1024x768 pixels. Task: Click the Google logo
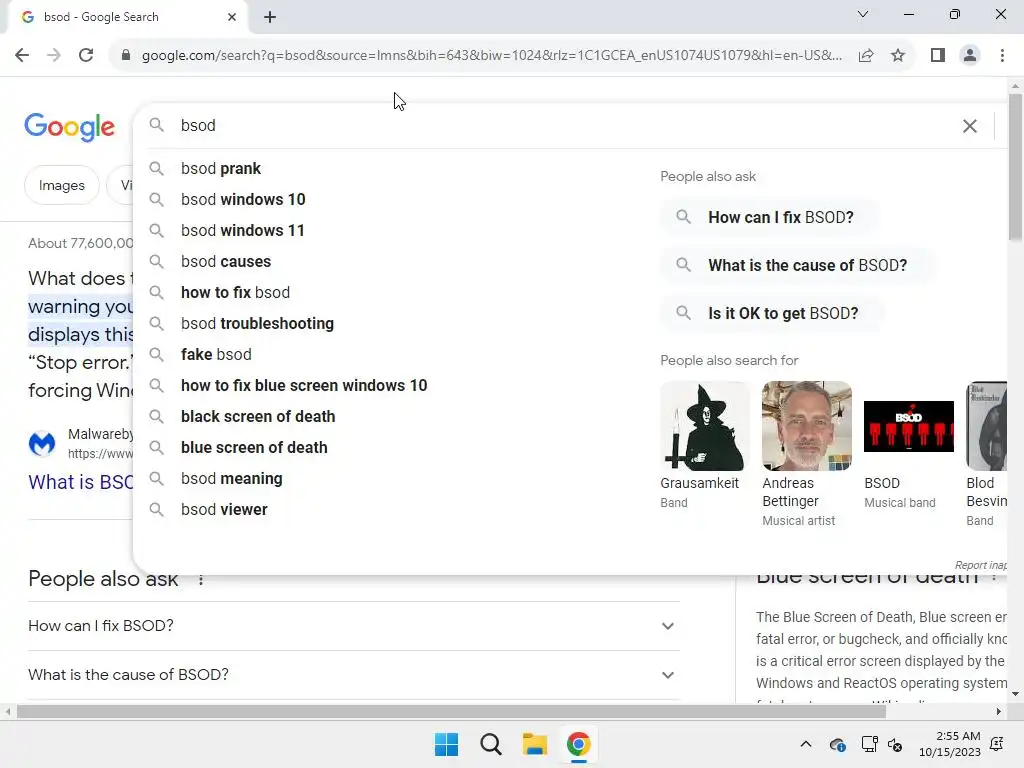coord(69,126)
